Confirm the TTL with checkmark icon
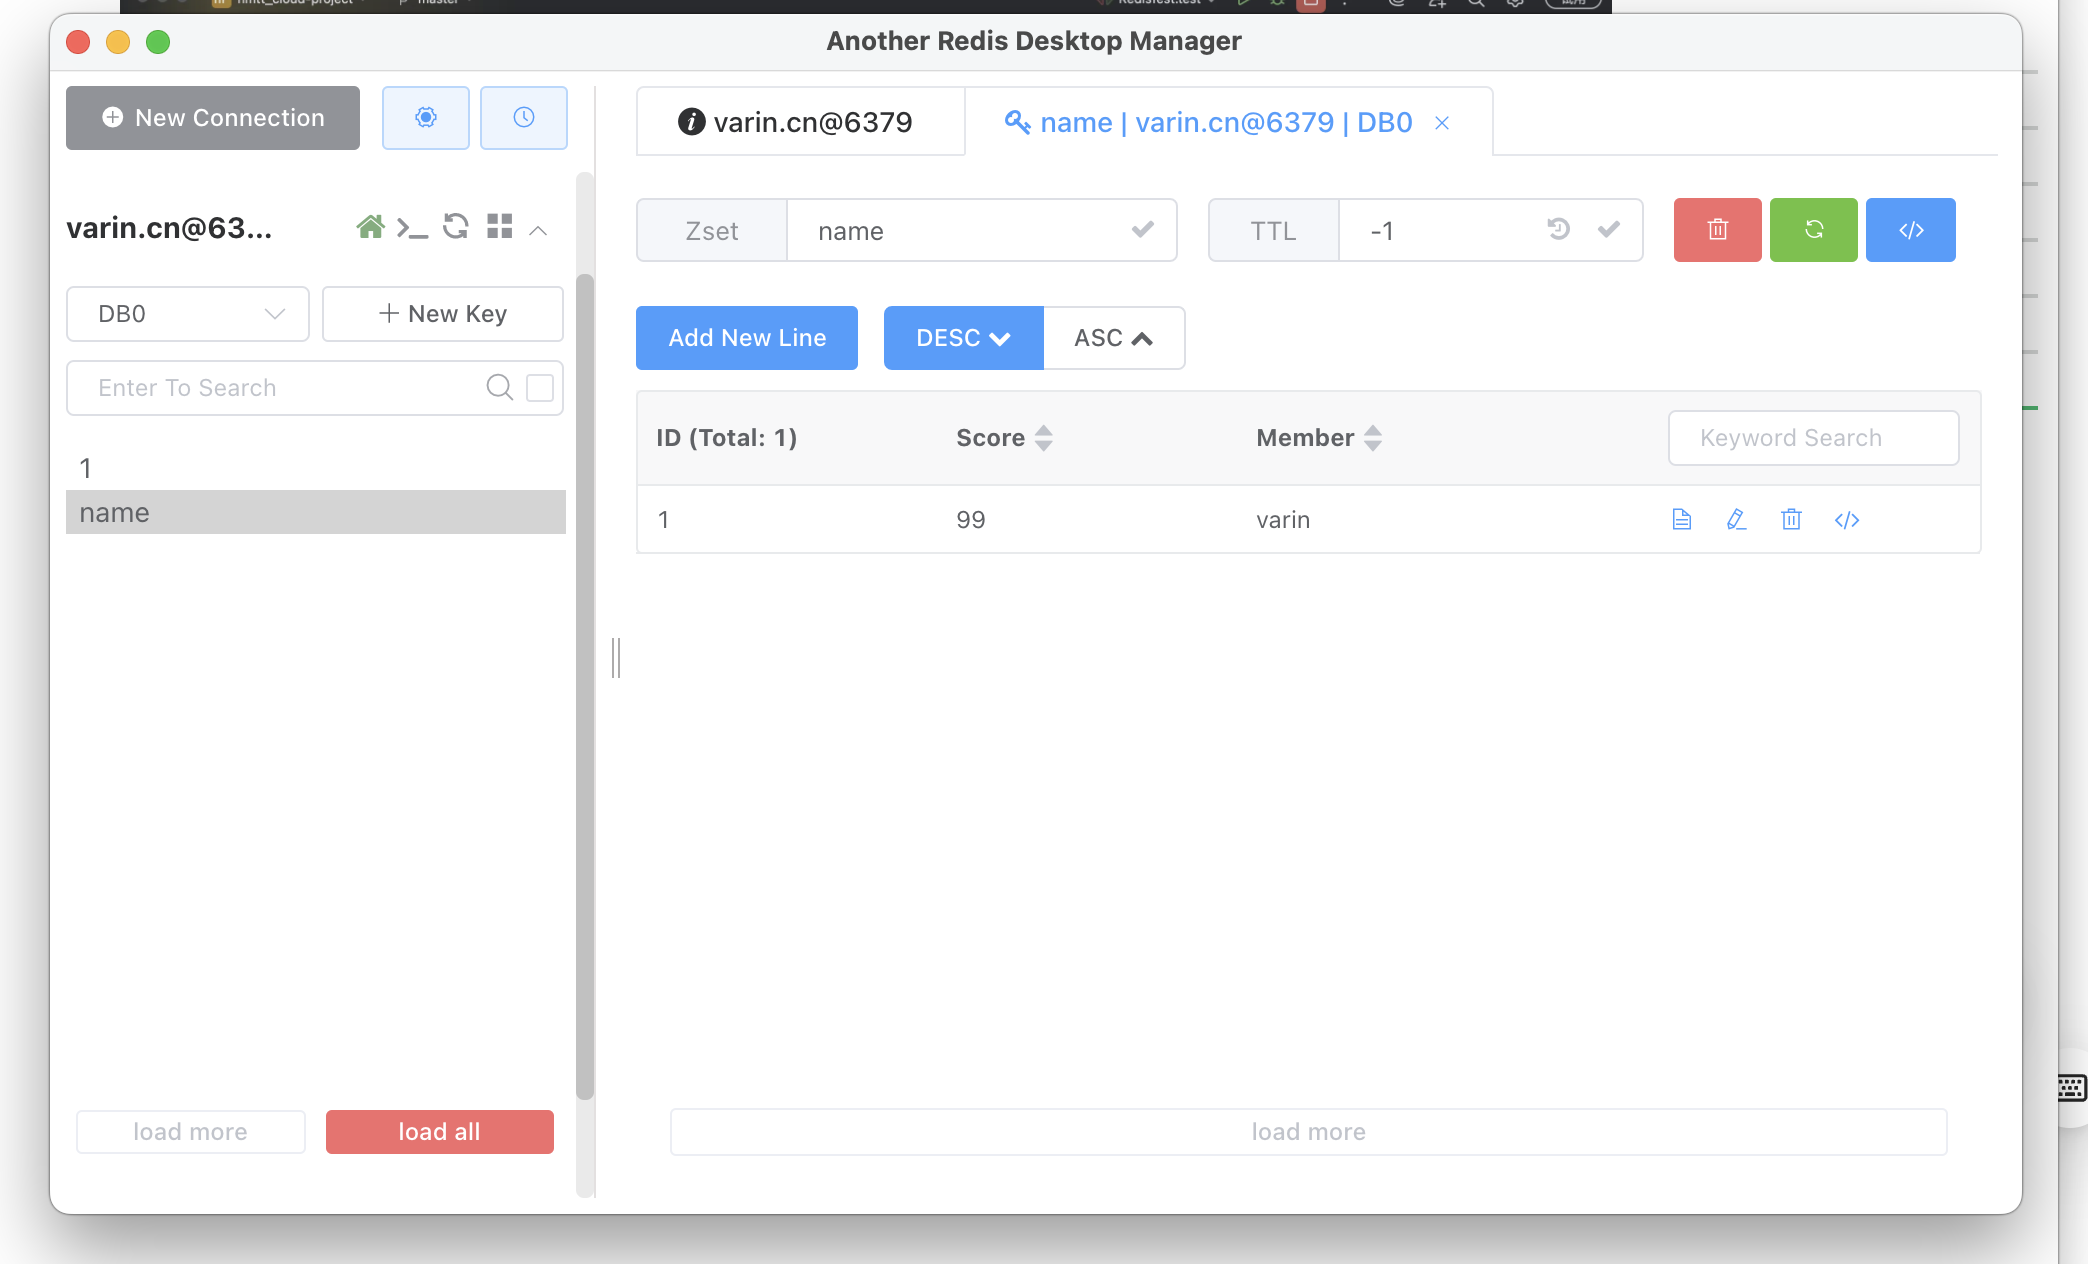The height and width of the screenshot is (1264, 2088). [x=1609, y=230]
